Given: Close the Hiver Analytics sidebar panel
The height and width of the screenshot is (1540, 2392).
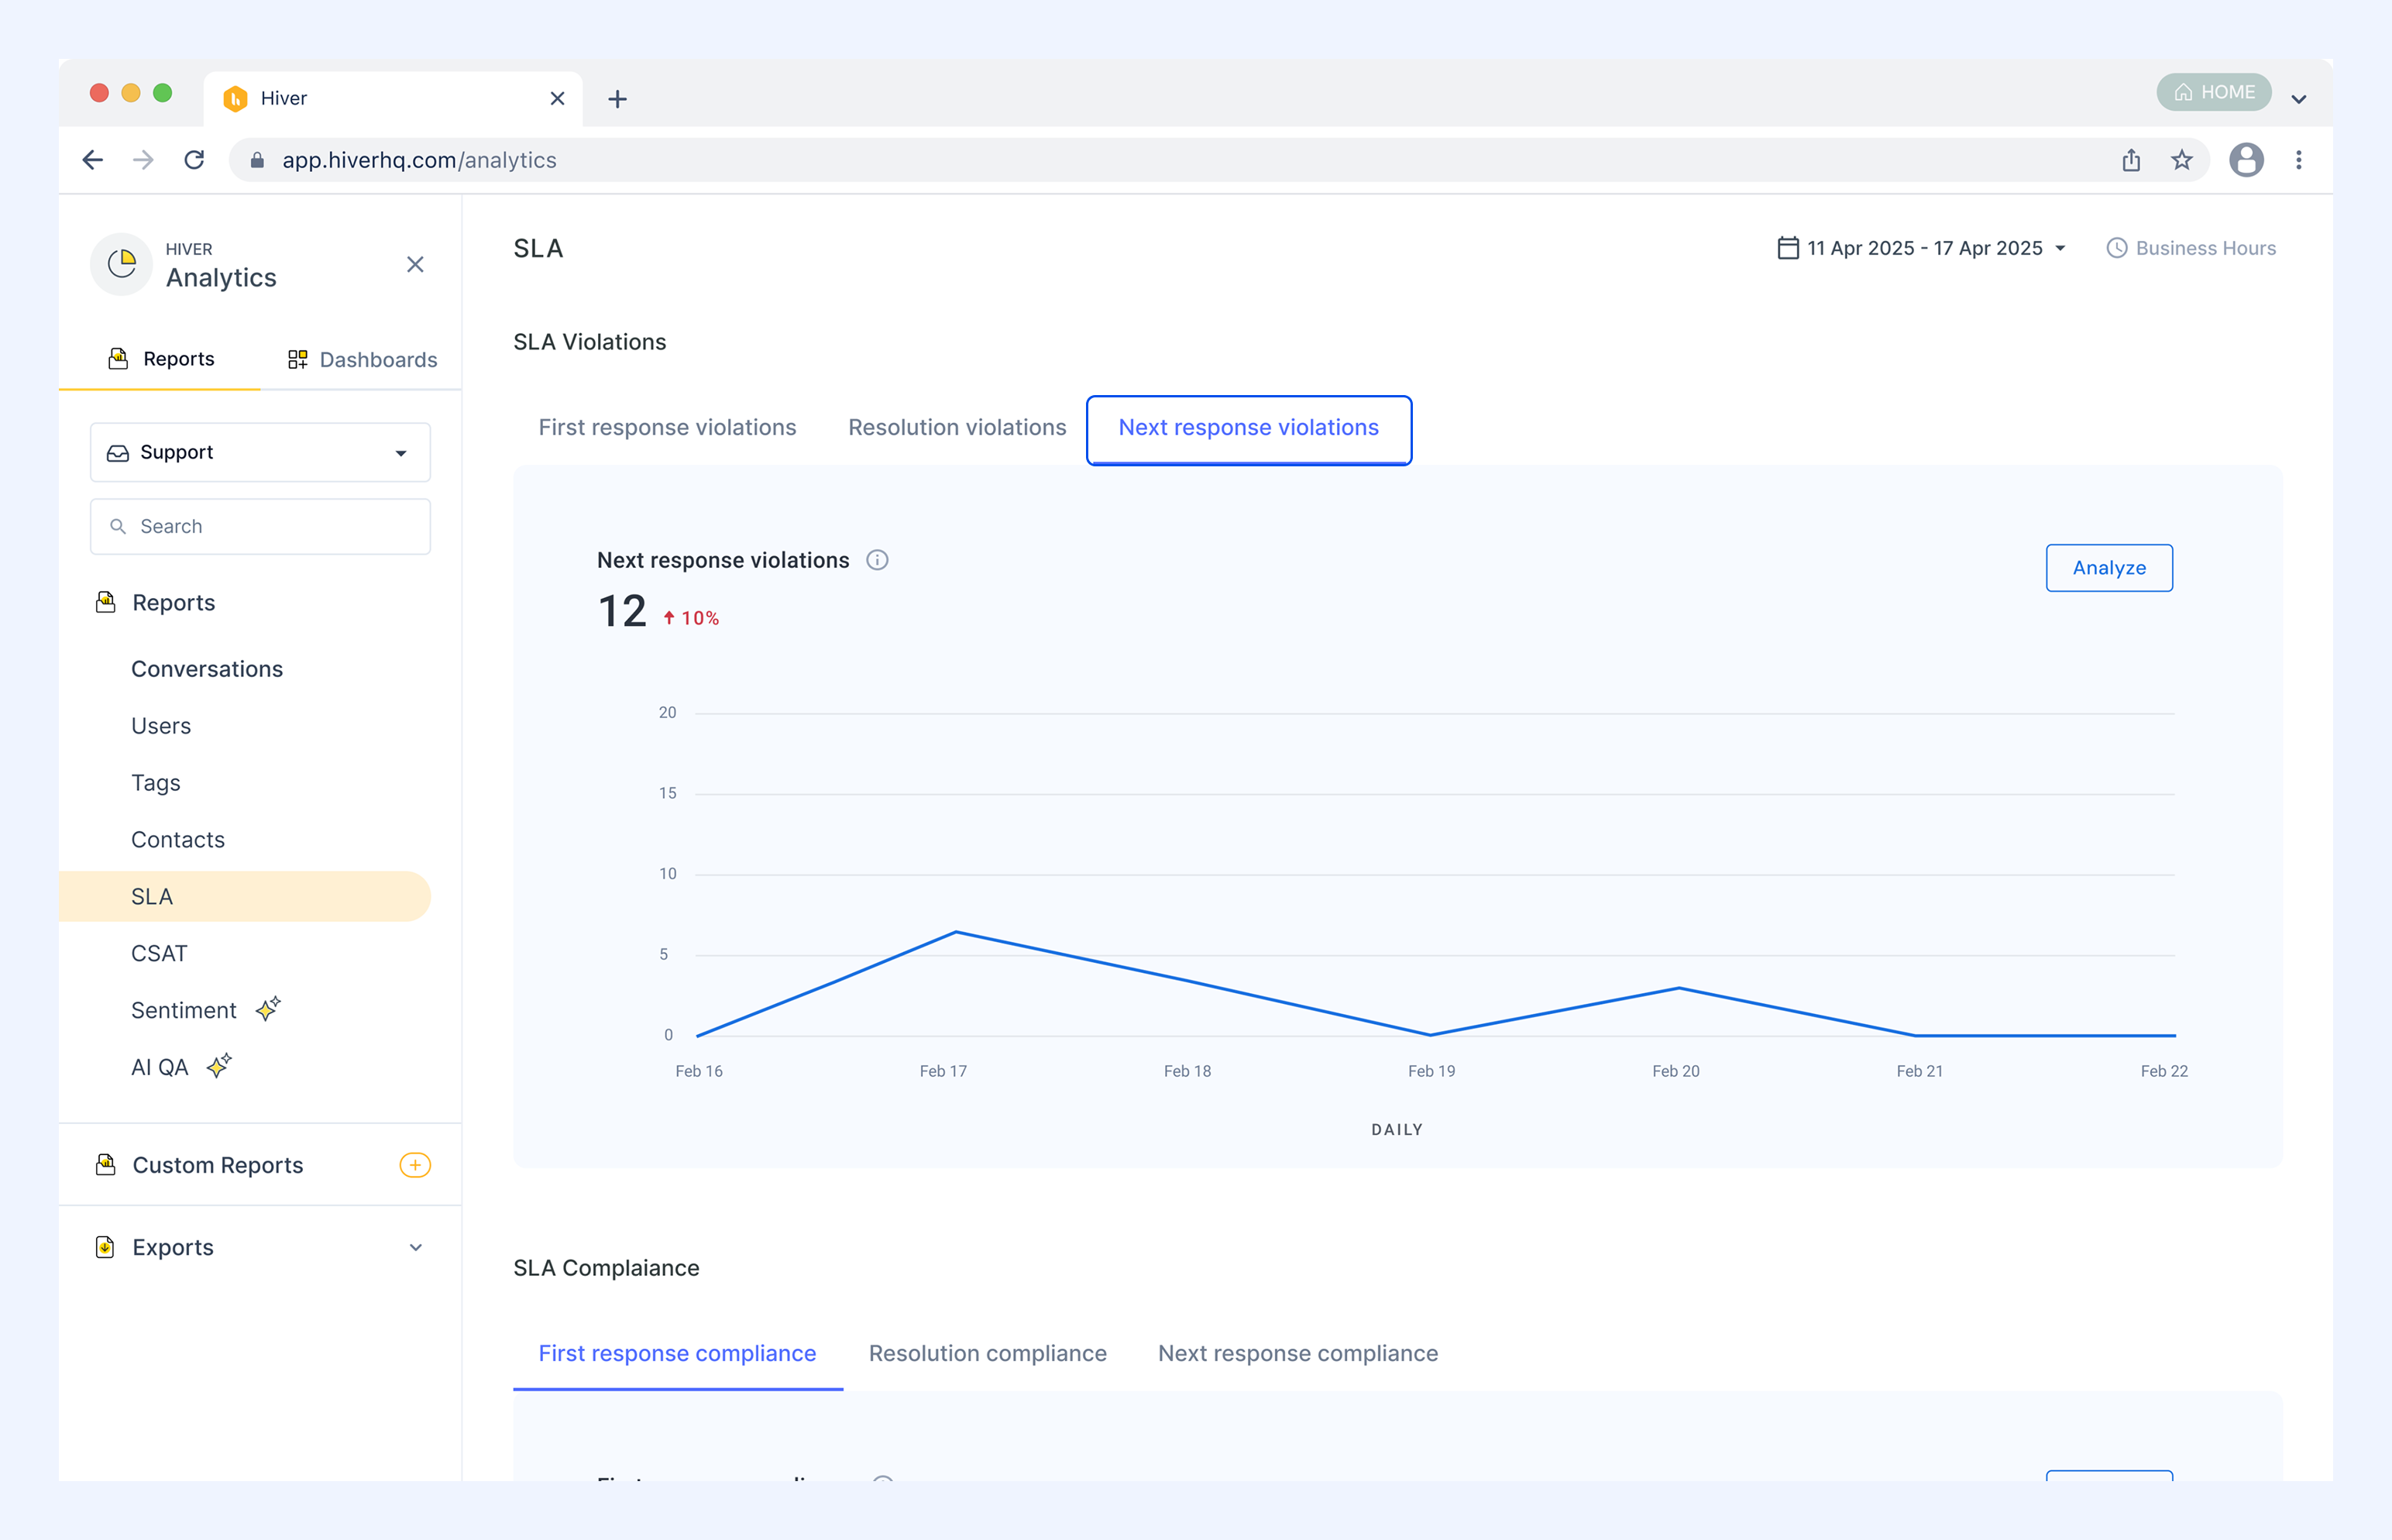Looking at the screenshot, I should [415, 264].
